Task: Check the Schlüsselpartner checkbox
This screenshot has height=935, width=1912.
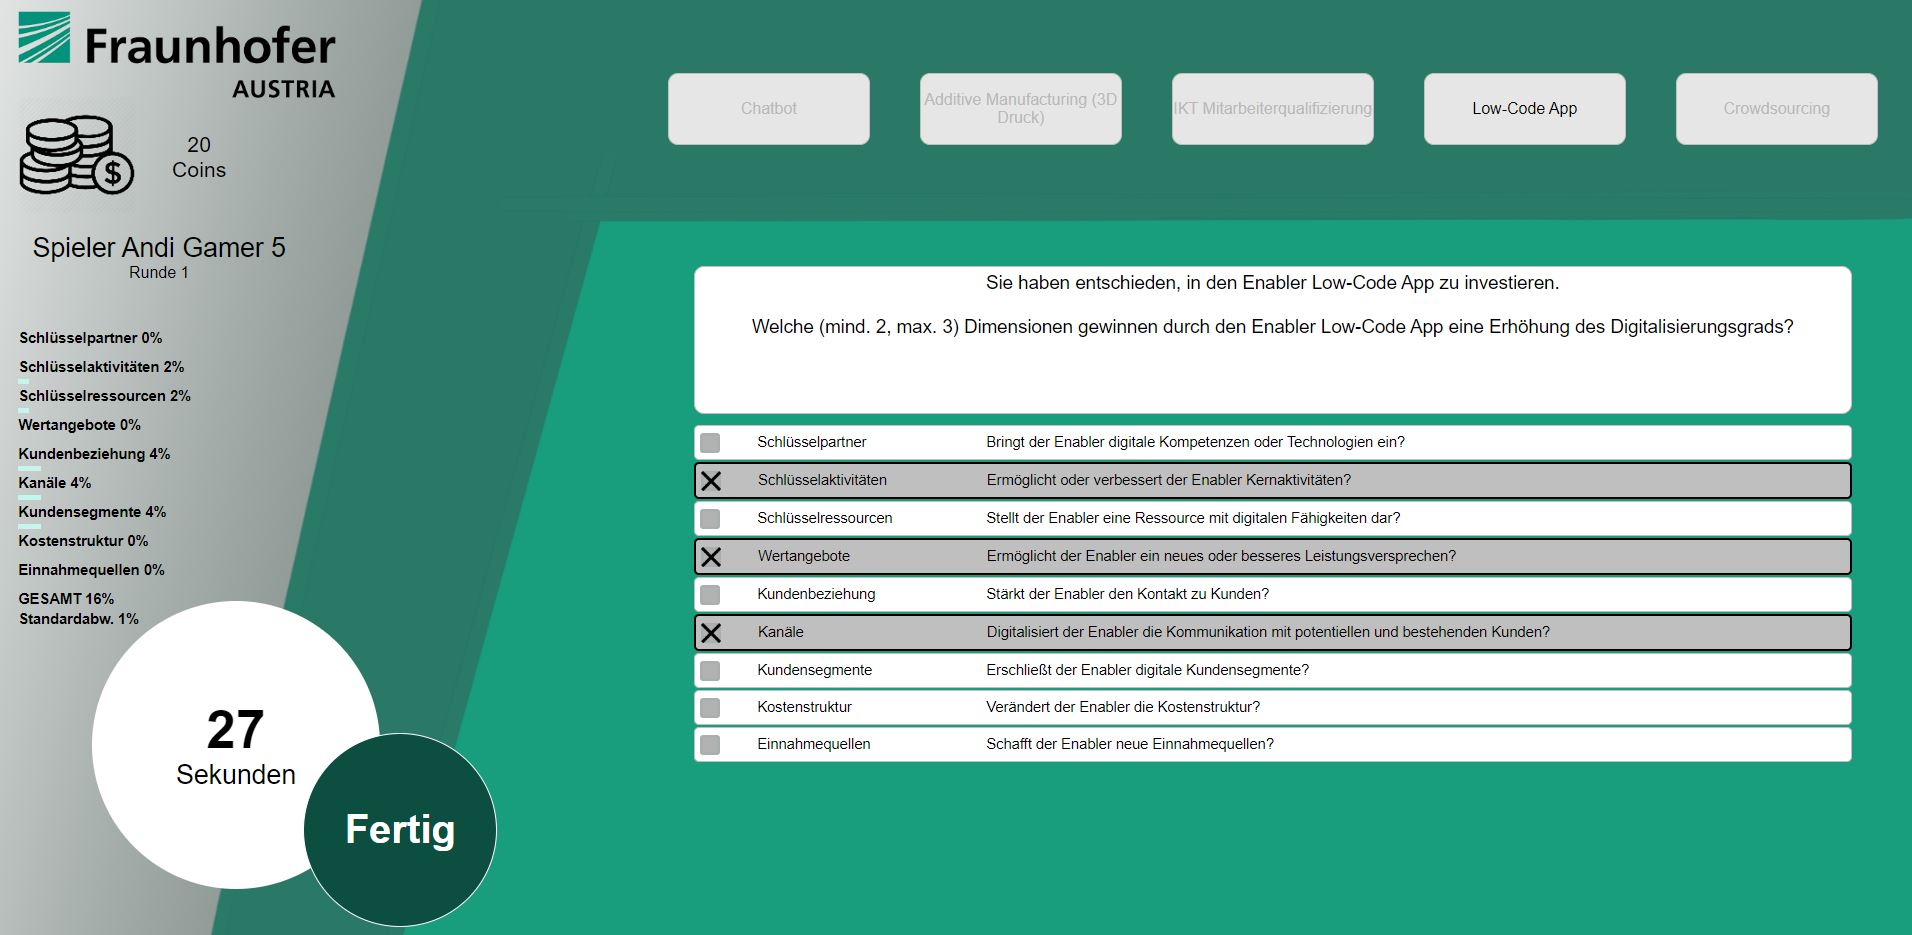Action: (710, 442)
